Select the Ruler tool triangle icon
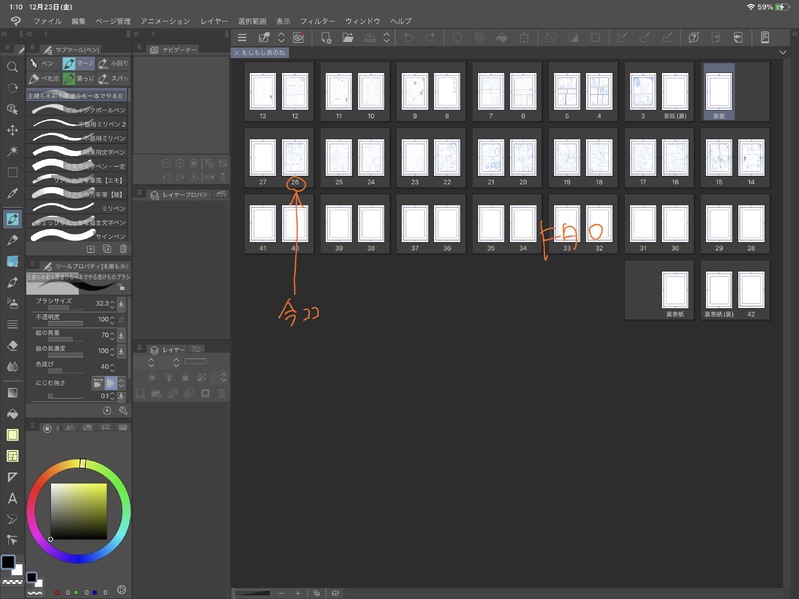799x599 pixels. (12, 477)
